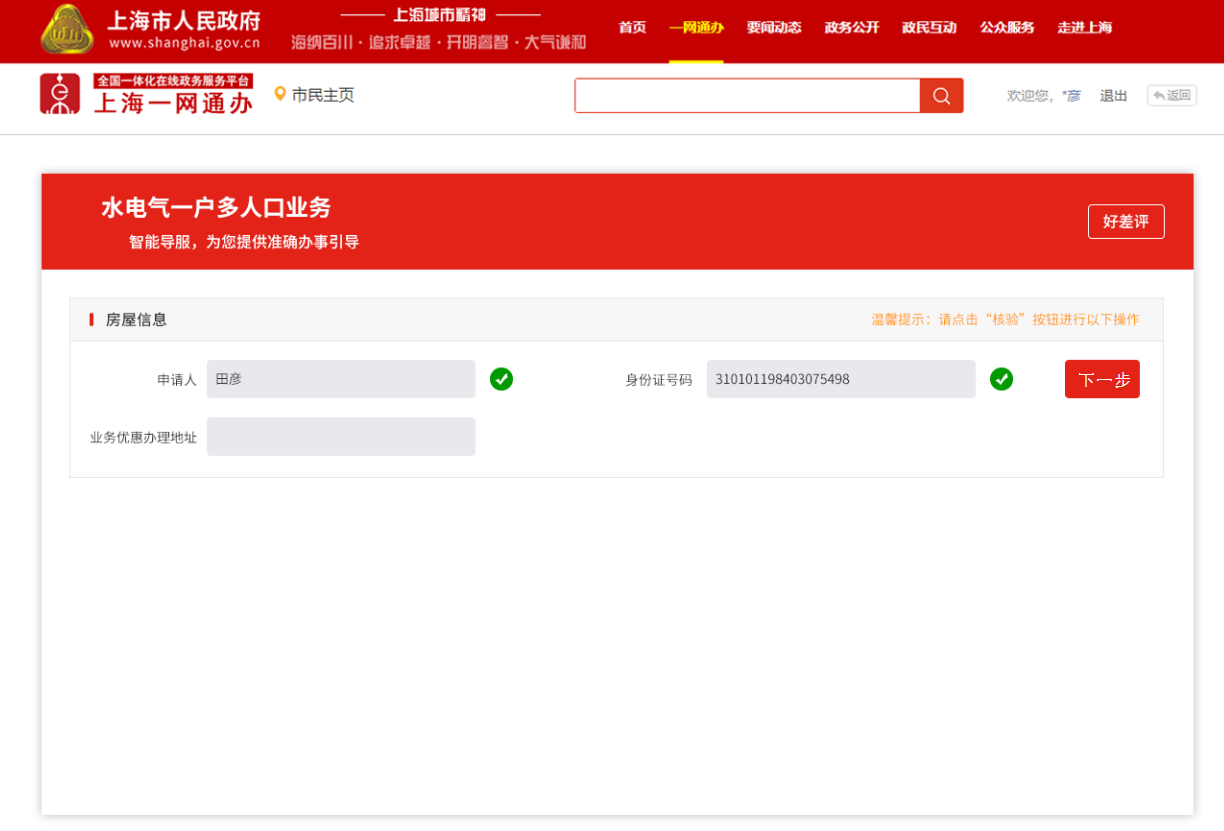Open the 要闻动态 menu item
Image resolution: width=1224 pixels, height=831 pixels.
tap(774, 28)
